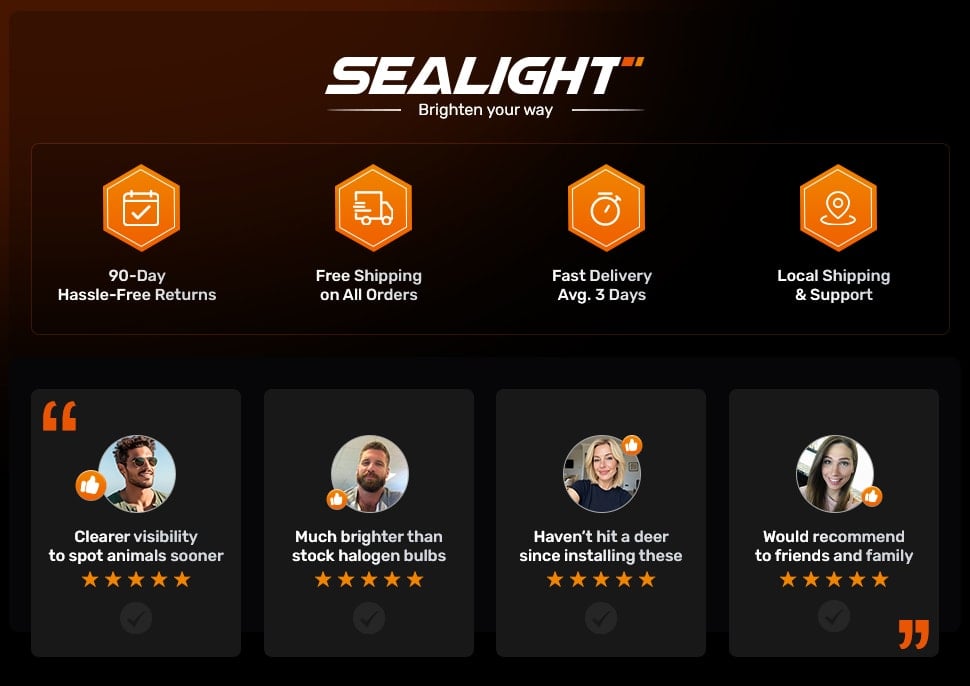Viewport: 970px width, 686px height.
Task: Click the calendar checkmark returns icon
Action: (141, 208)
